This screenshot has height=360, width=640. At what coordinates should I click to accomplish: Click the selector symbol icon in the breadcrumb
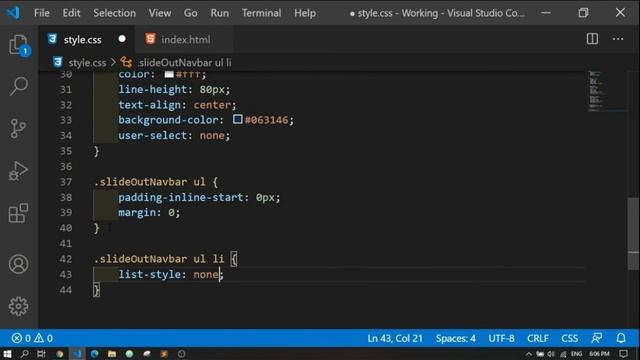point(126,62)
